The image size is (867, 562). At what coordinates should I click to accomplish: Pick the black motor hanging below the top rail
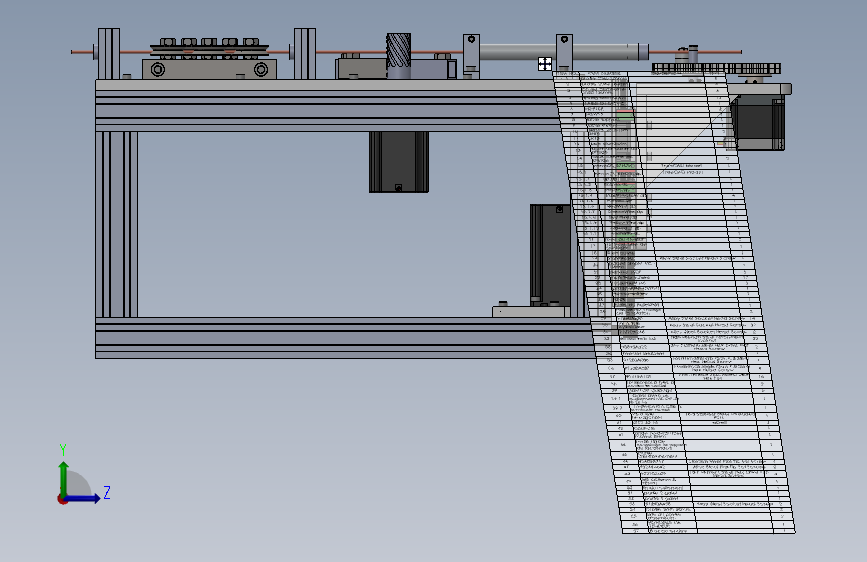[x=399, y=162]
